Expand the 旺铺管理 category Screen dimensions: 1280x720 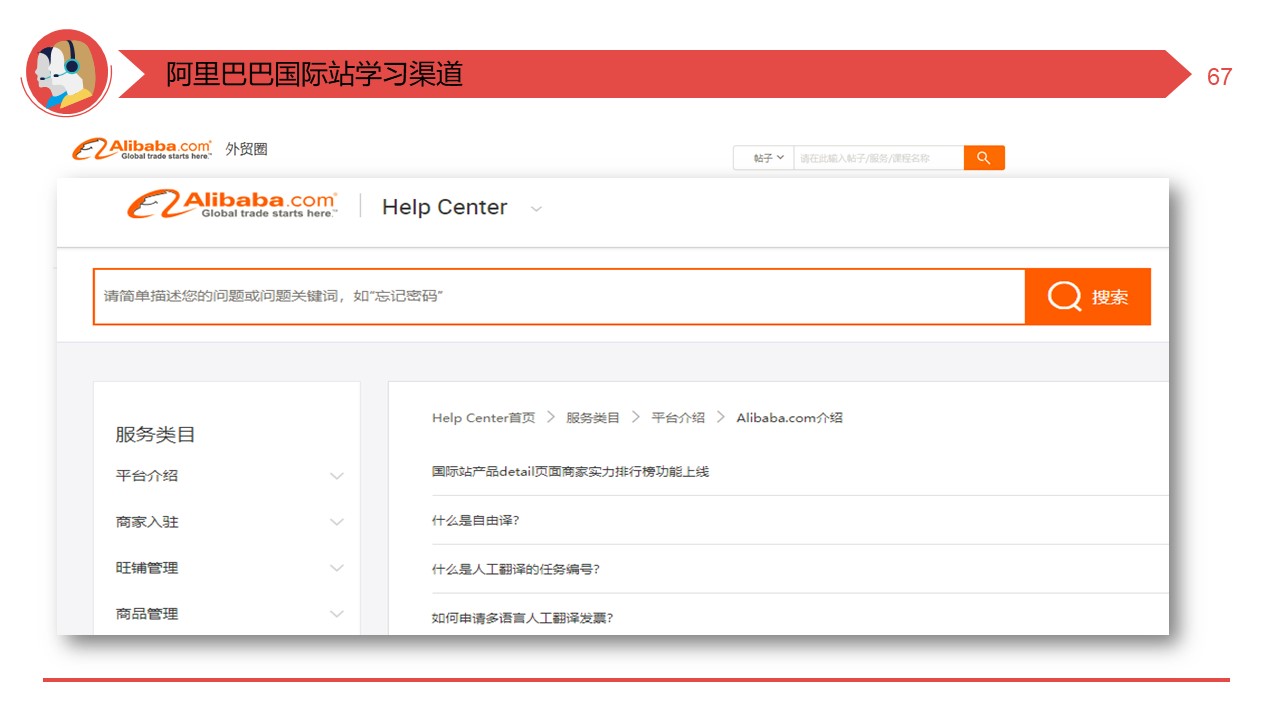pos(336,568)
